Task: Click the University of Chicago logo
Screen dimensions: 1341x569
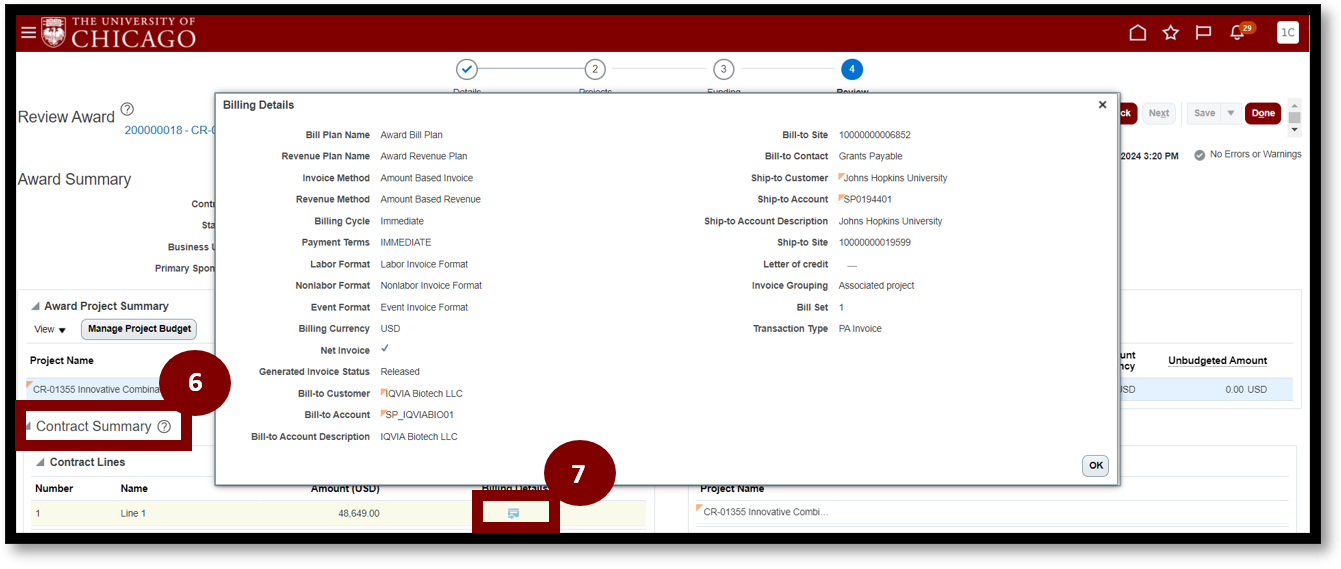Action: [x=119, y=33]
